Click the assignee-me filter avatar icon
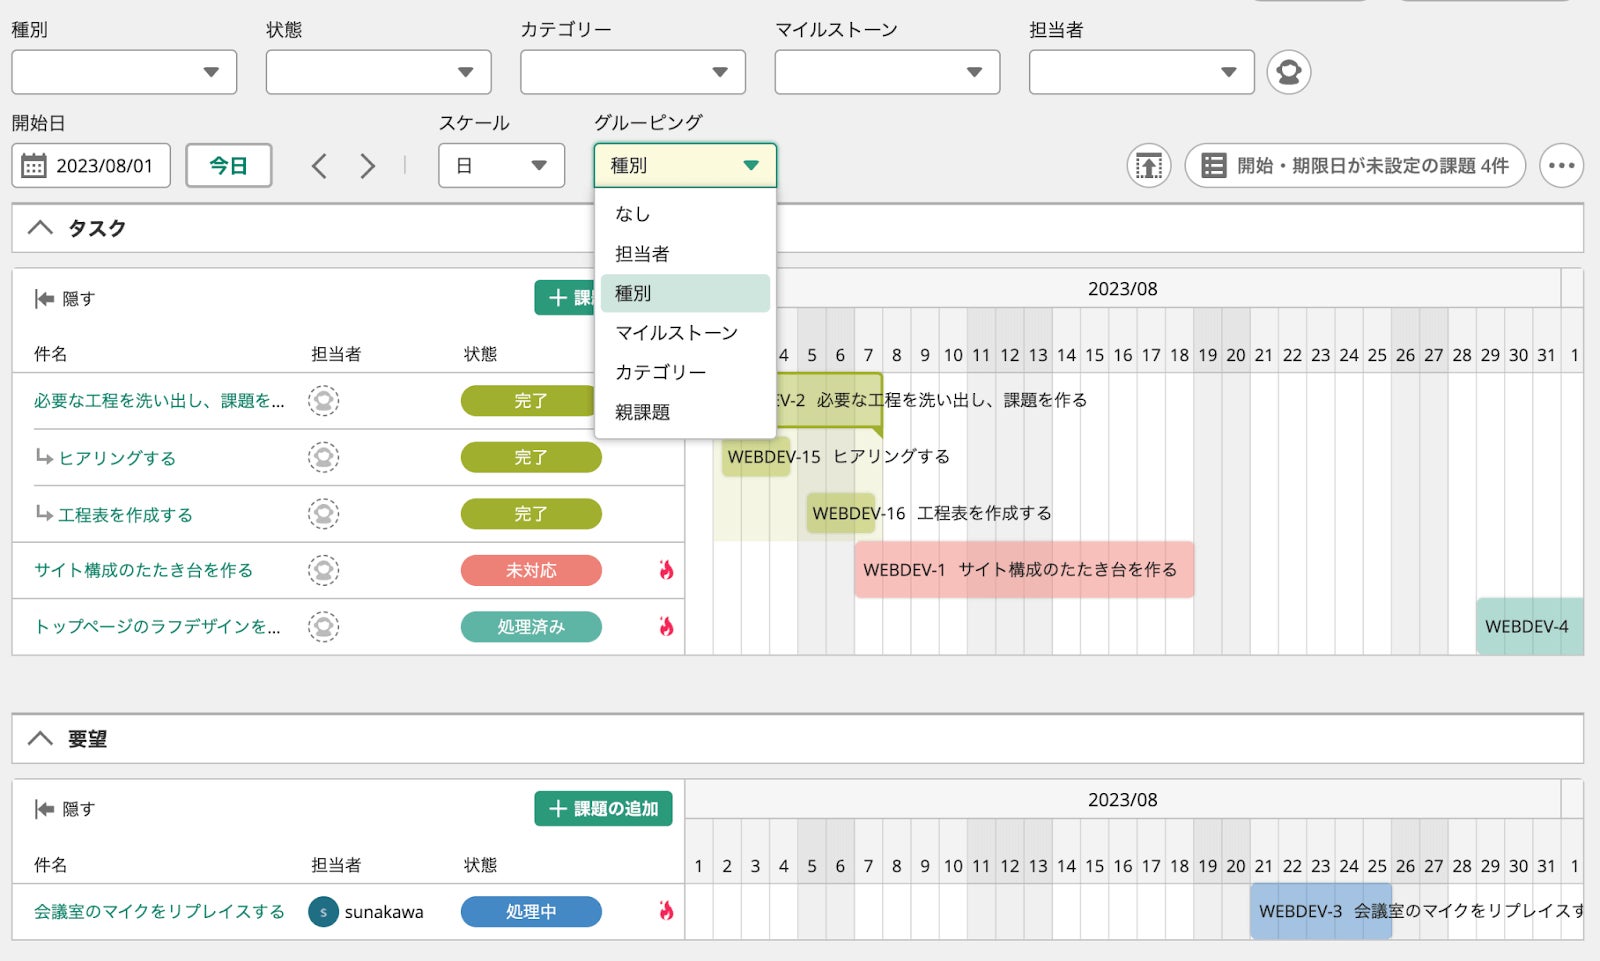The width and height of the screenshot is (1600, 961). tap(1289, 72)
